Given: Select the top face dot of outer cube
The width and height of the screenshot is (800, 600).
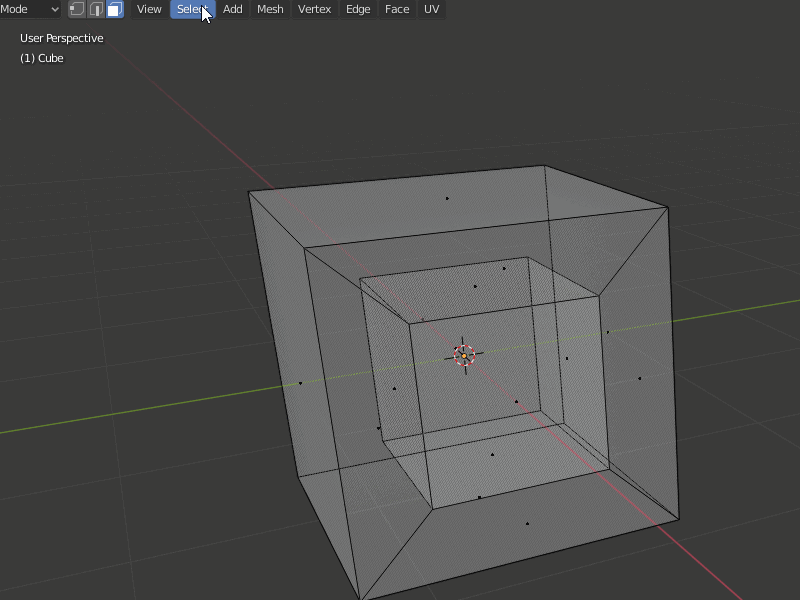Looking at the screenshot, I should 446,197.
